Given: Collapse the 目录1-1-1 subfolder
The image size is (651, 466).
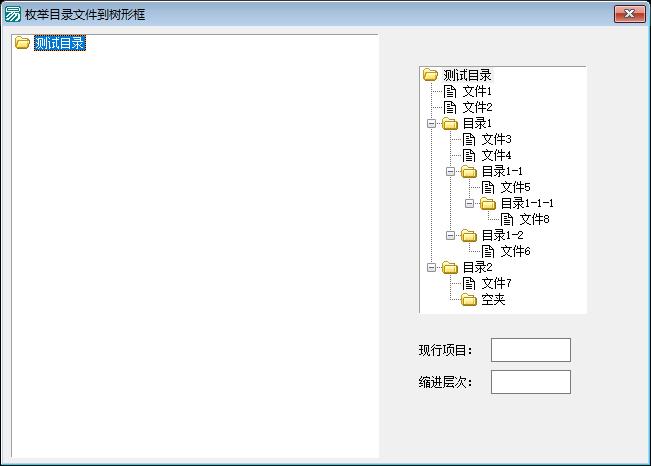Looking at the screenshot, I should tap(469, 204).
